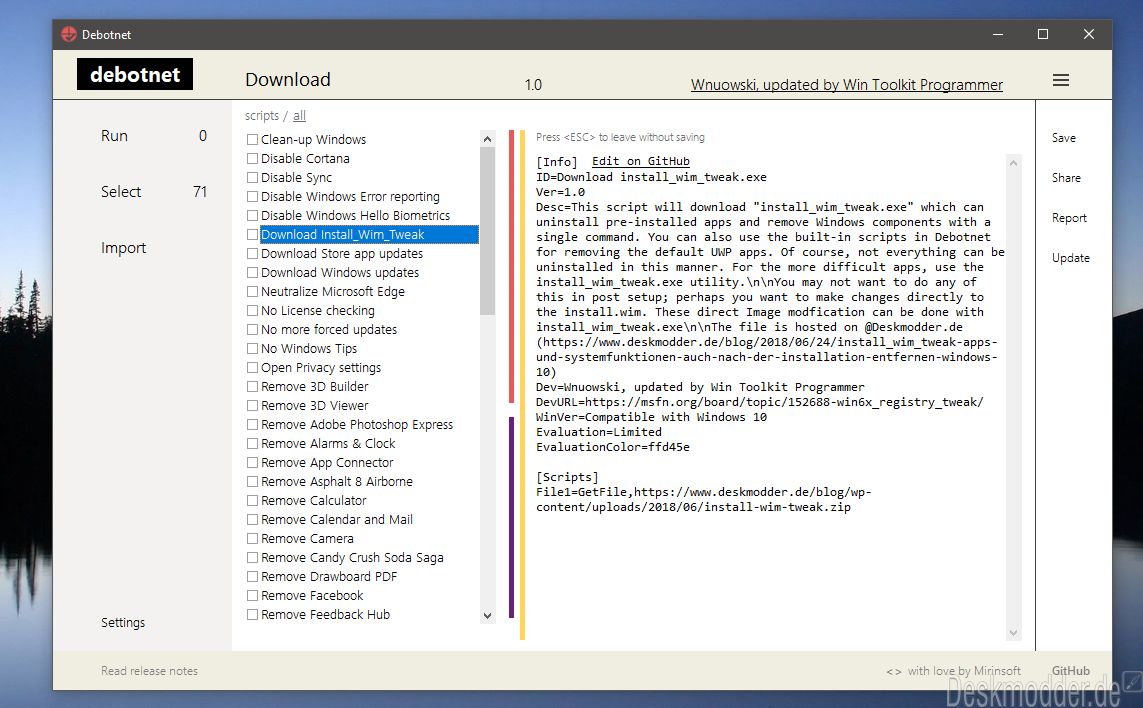The height and width of the screenshot is (708, 1143).
Task: Select the Download Windows updates script
Action: tap(340, 272)
